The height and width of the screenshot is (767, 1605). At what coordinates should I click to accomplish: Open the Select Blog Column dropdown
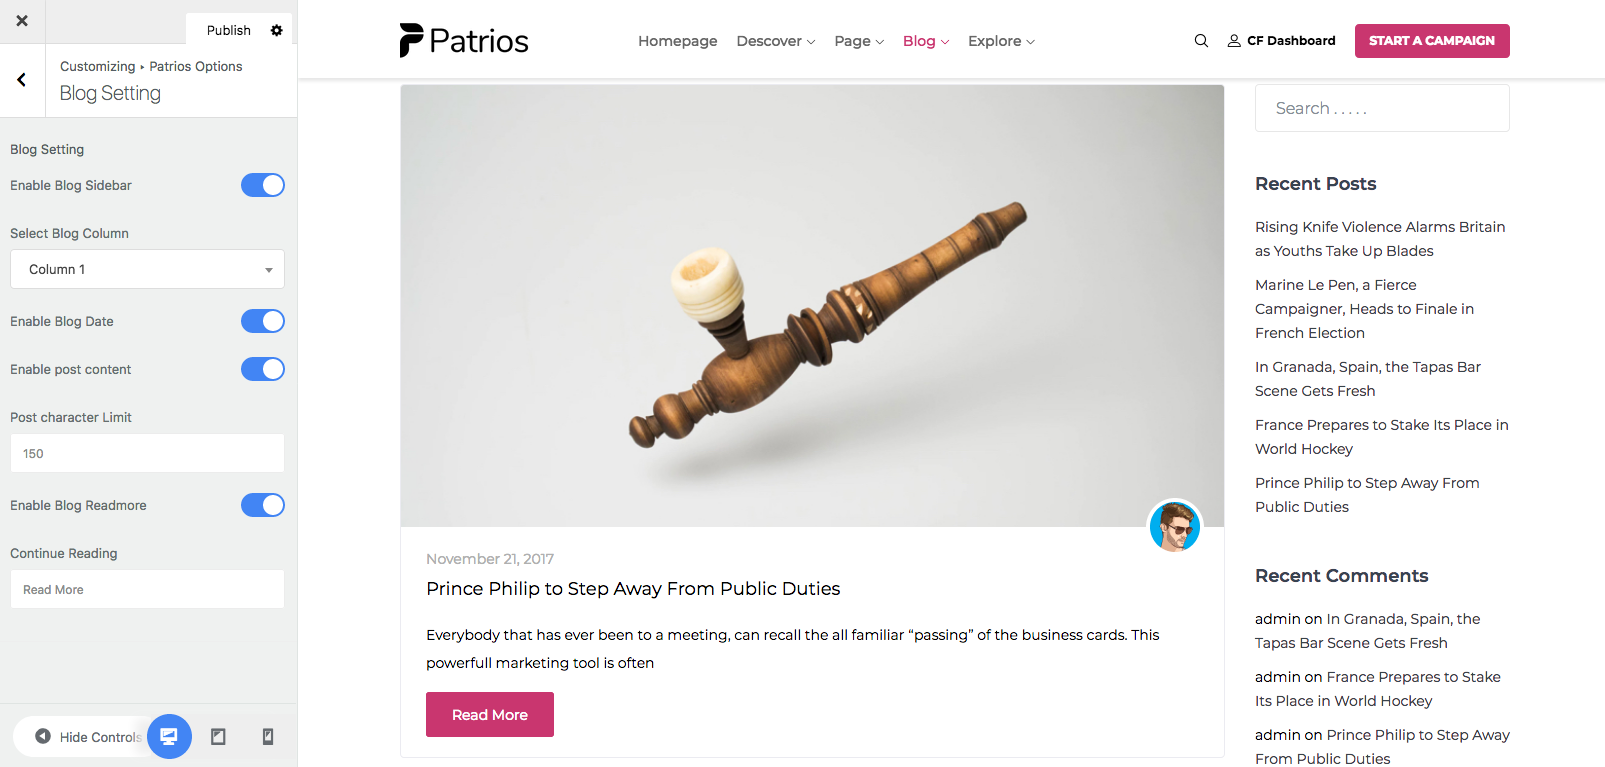pyautogui.click(x=147, y=269)
